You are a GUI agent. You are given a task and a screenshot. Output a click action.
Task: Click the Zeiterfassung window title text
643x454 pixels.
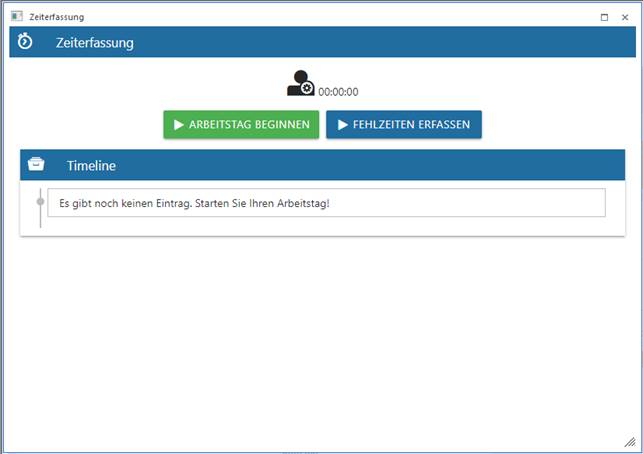(57, 17)
